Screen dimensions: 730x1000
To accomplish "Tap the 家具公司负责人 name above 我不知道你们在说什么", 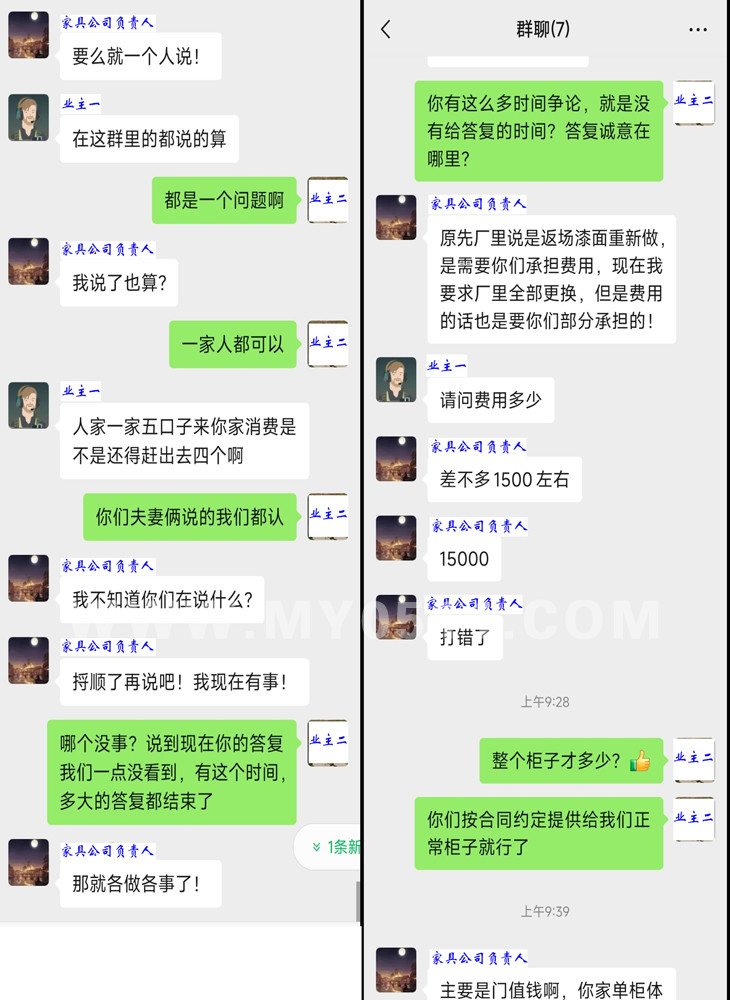I will tap(108, 566).
